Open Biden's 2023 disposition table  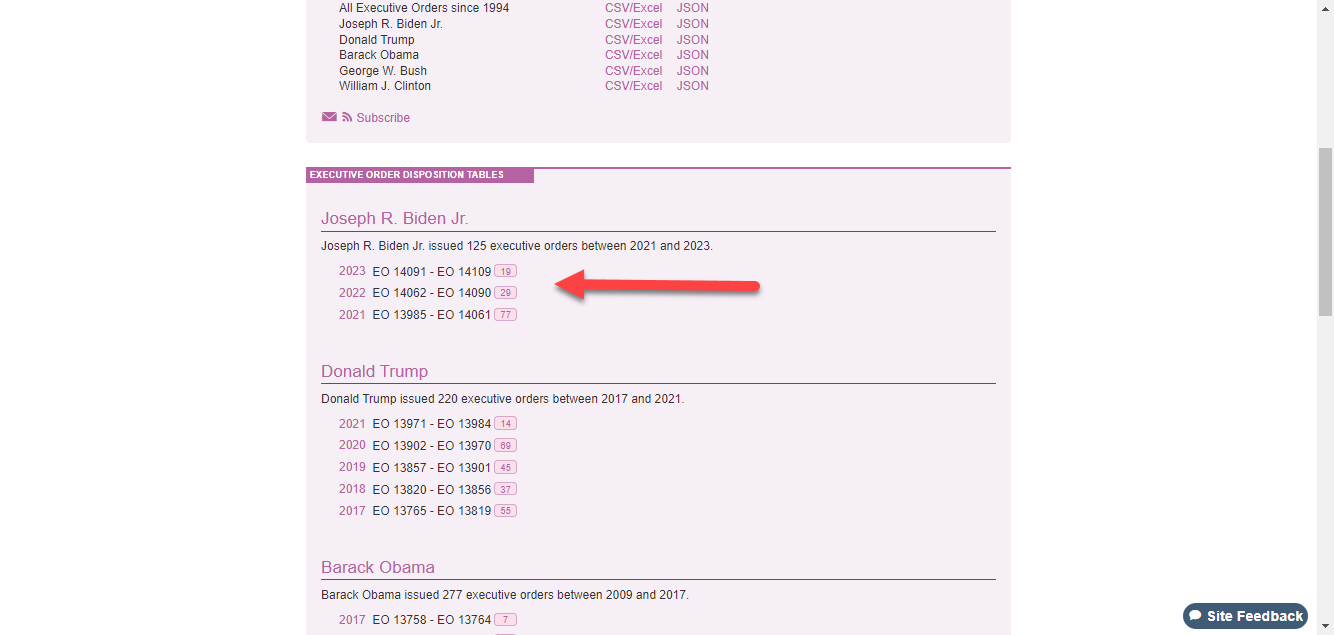coord(352,271)
